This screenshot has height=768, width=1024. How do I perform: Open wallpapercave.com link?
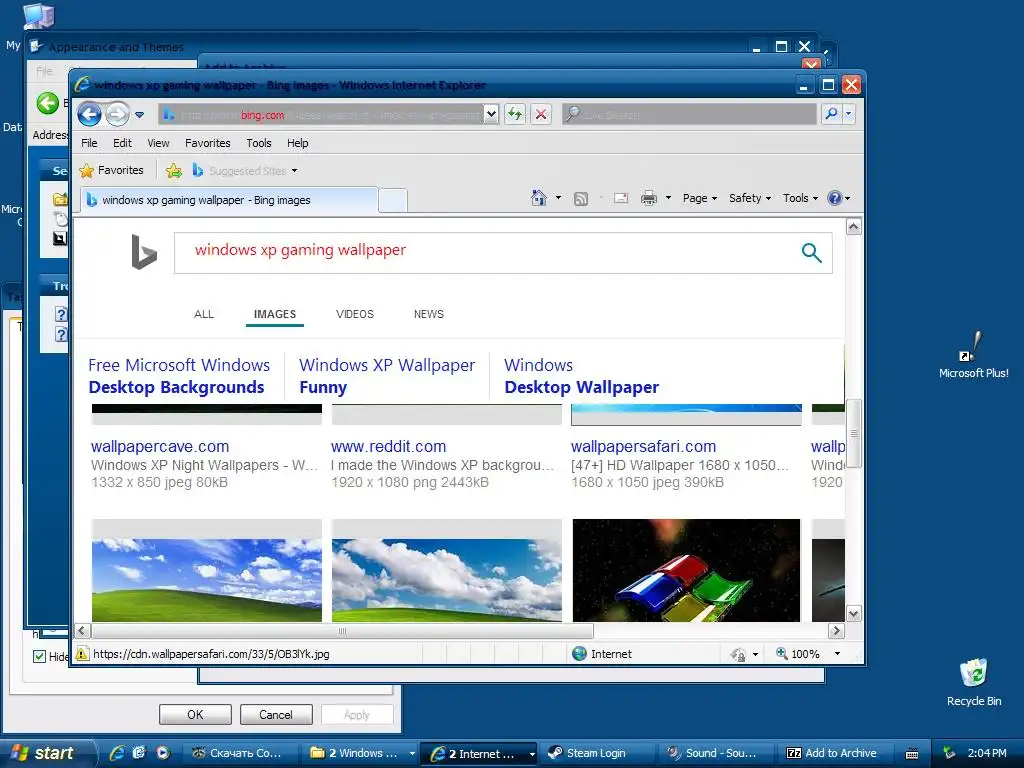160,447
